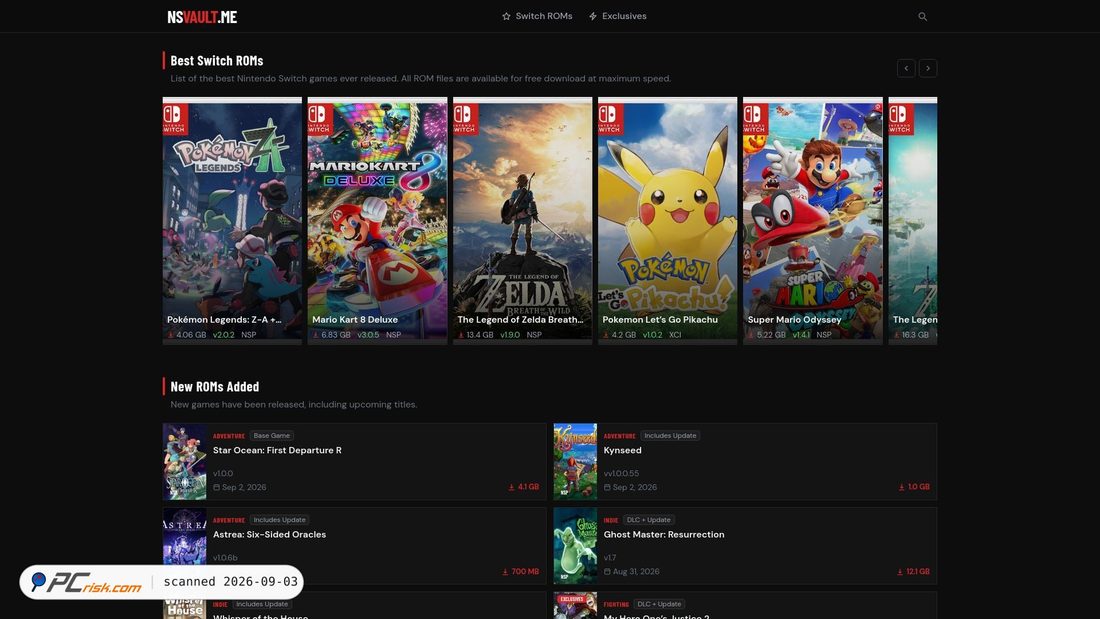The image size is (1100, 619).
Task: Click the Kynseed cover thumbnail
Action: 575,461
